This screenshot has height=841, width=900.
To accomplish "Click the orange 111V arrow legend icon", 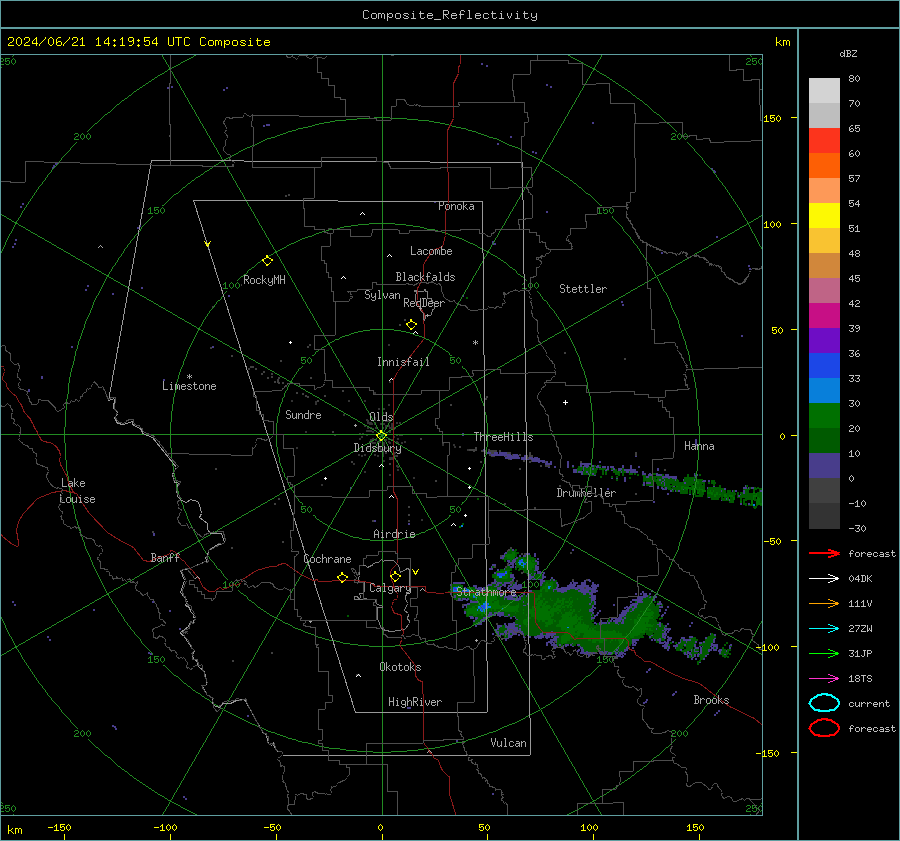I will click(x=824, y=603).
